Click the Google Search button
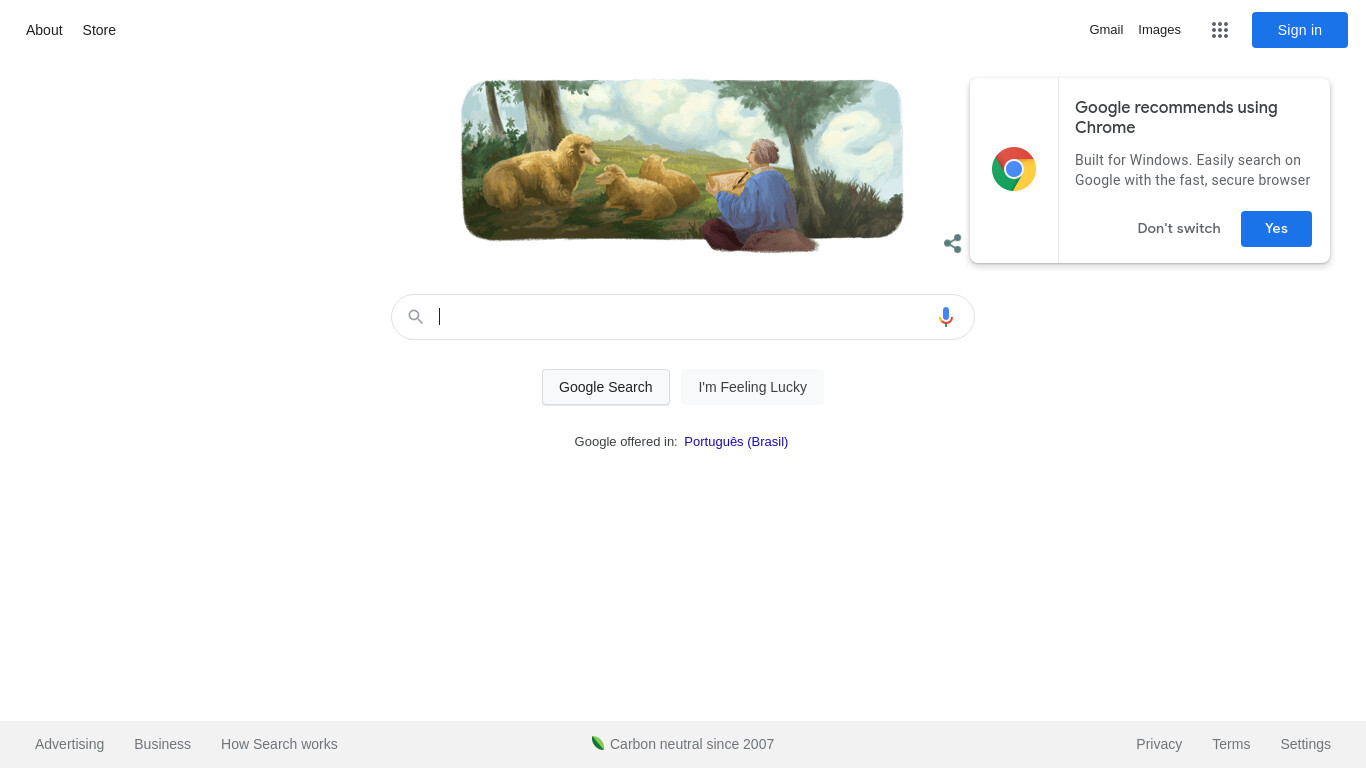Image resolution: width=1366 pixels, height=768 pixels. coord(606,387)
